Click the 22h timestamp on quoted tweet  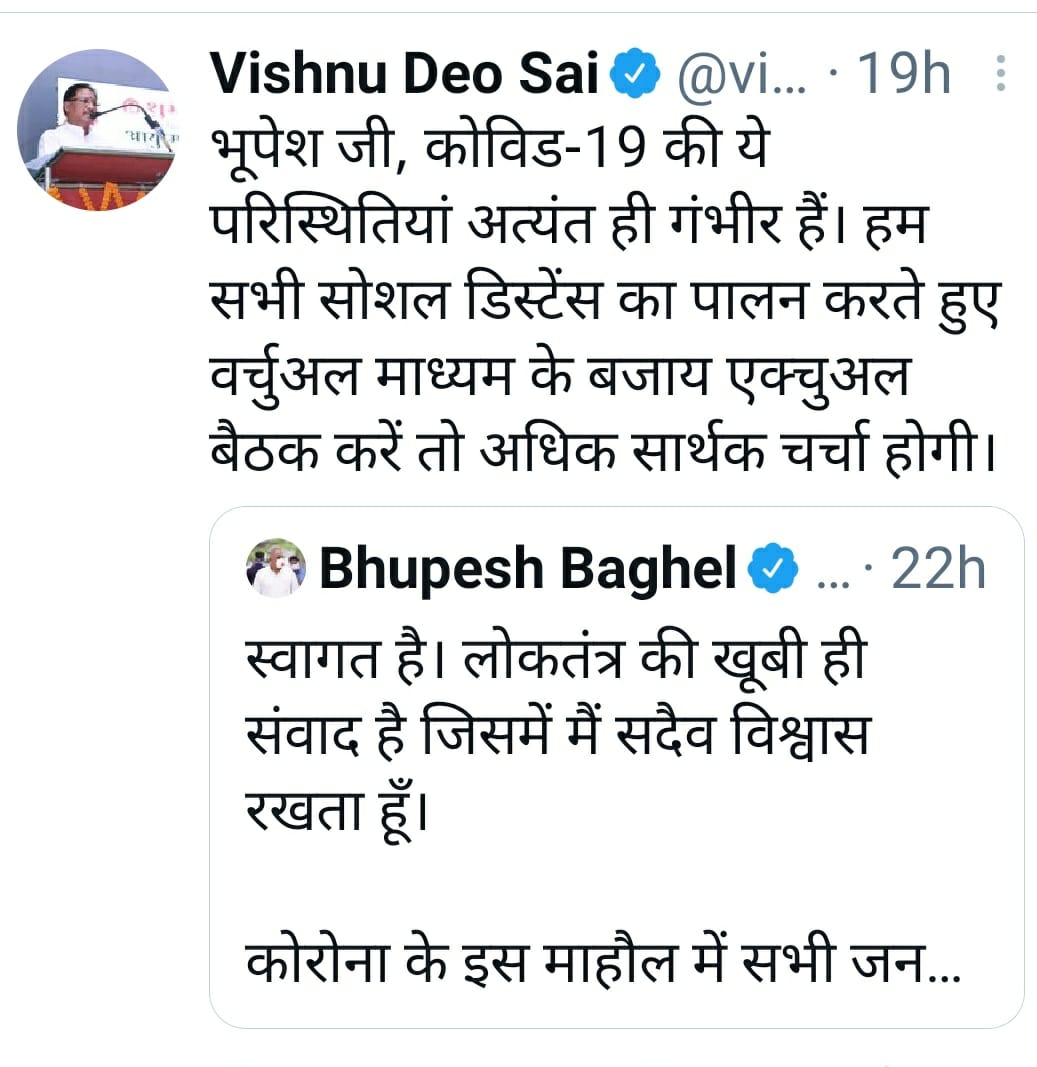click(937, 569)
